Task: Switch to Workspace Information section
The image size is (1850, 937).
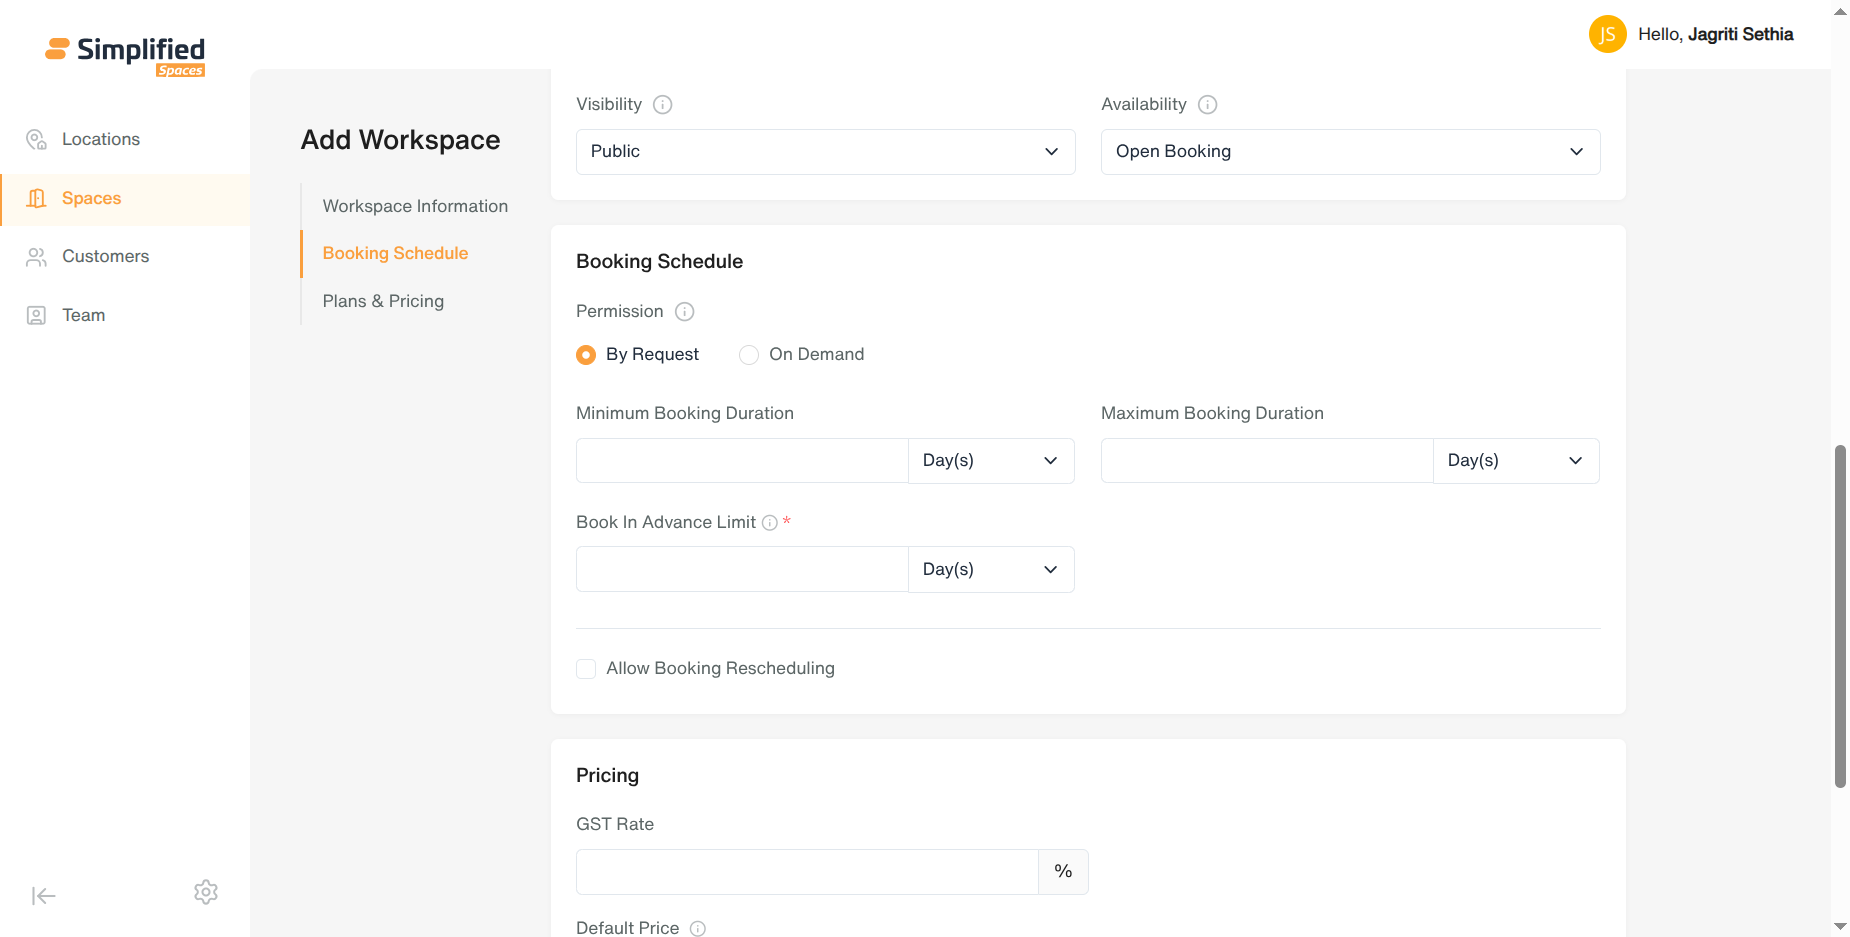Action: 415,206
